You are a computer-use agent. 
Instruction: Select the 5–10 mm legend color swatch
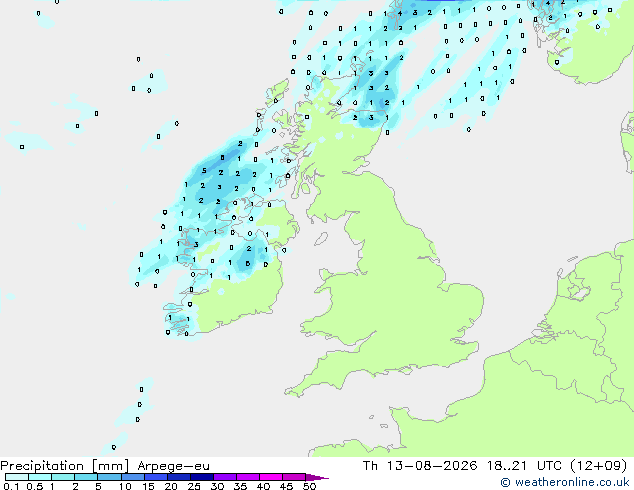[x=109, y=477]
